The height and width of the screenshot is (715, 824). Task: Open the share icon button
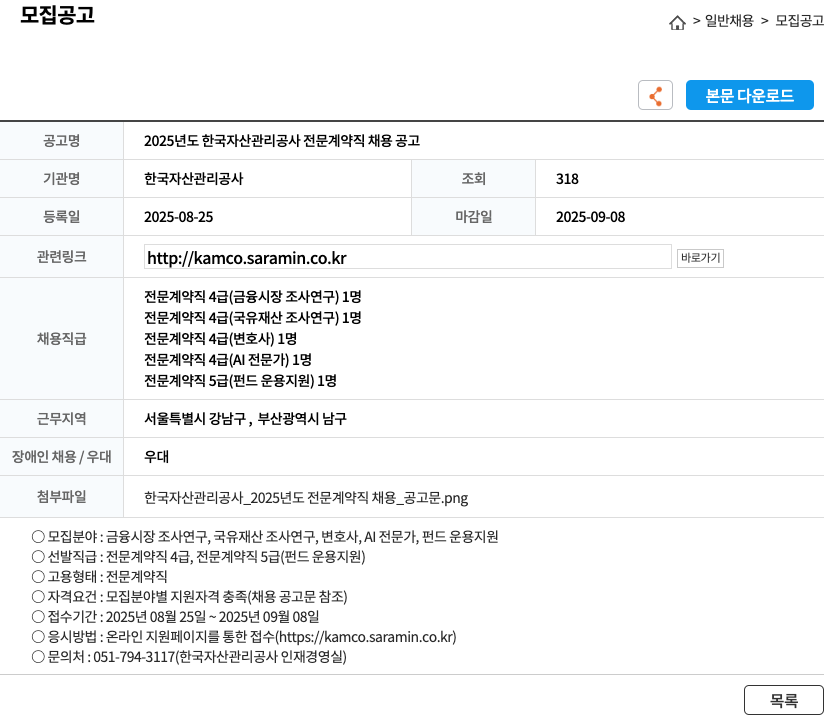(655, 95)
